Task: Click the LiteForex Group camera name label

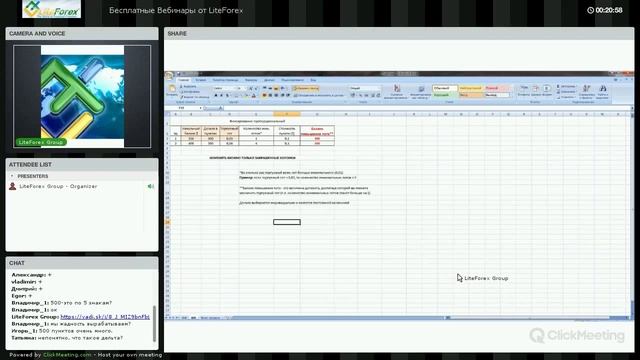Action: [x=41, y=142]
